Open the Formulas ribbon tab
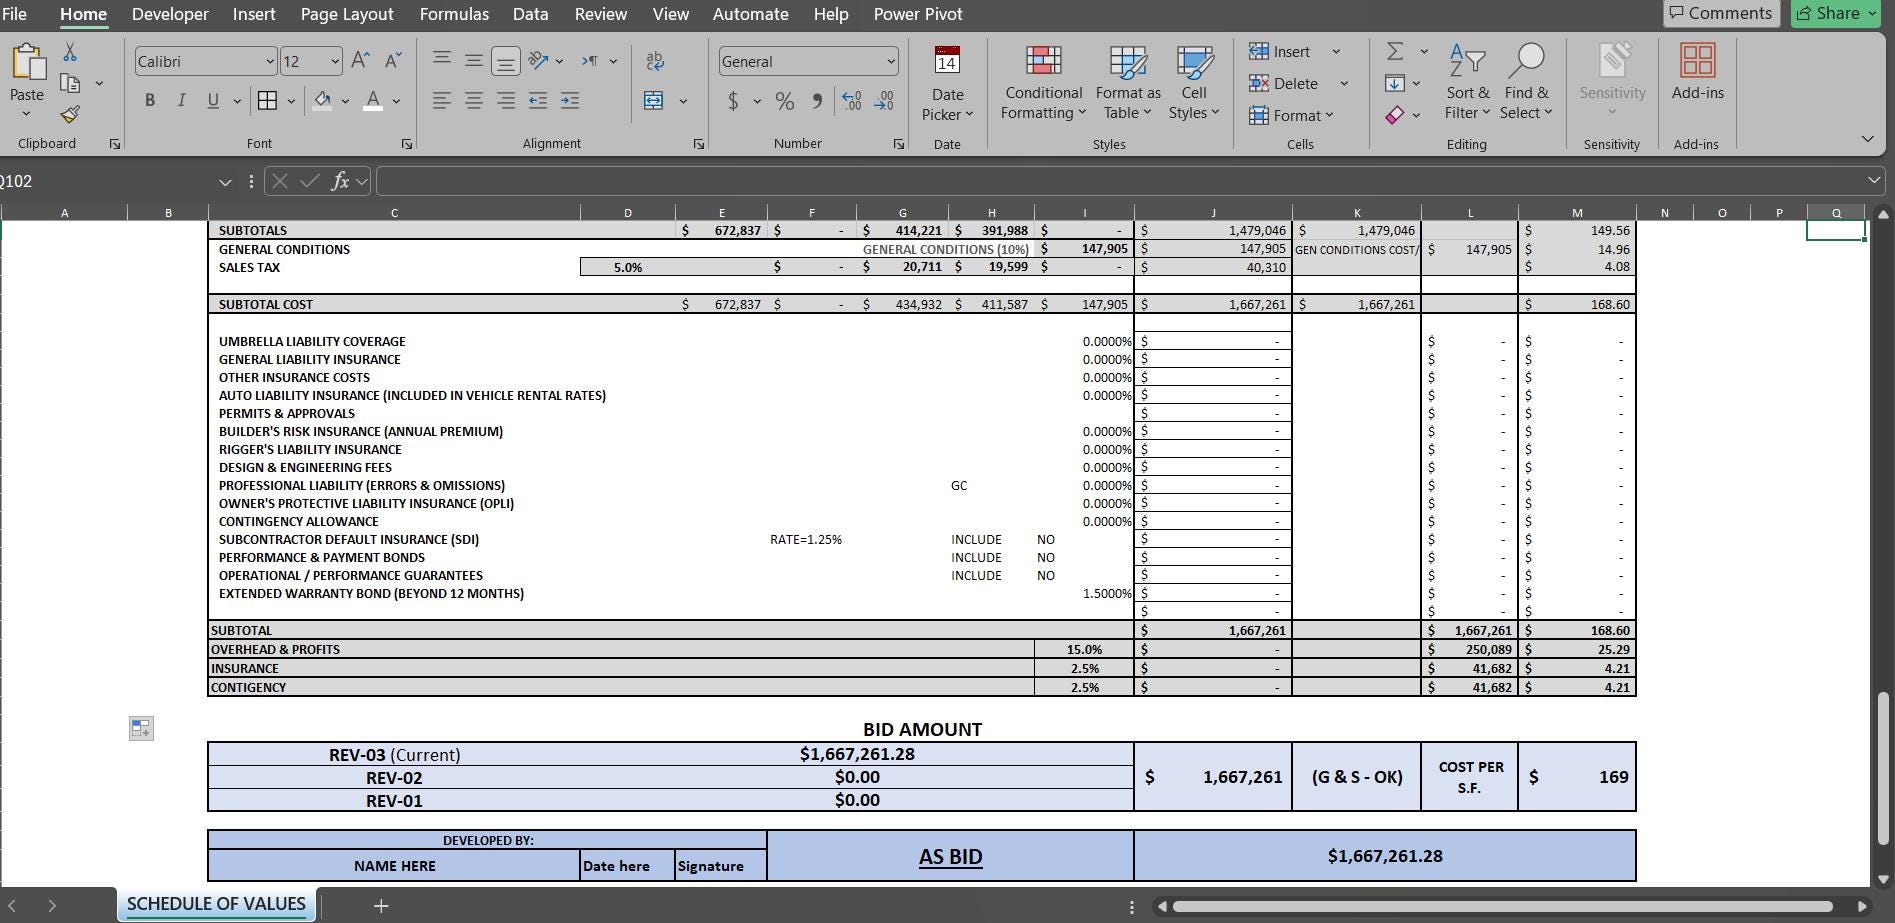The height and width of the screenshot is (923, 1895). pos(454,14)
